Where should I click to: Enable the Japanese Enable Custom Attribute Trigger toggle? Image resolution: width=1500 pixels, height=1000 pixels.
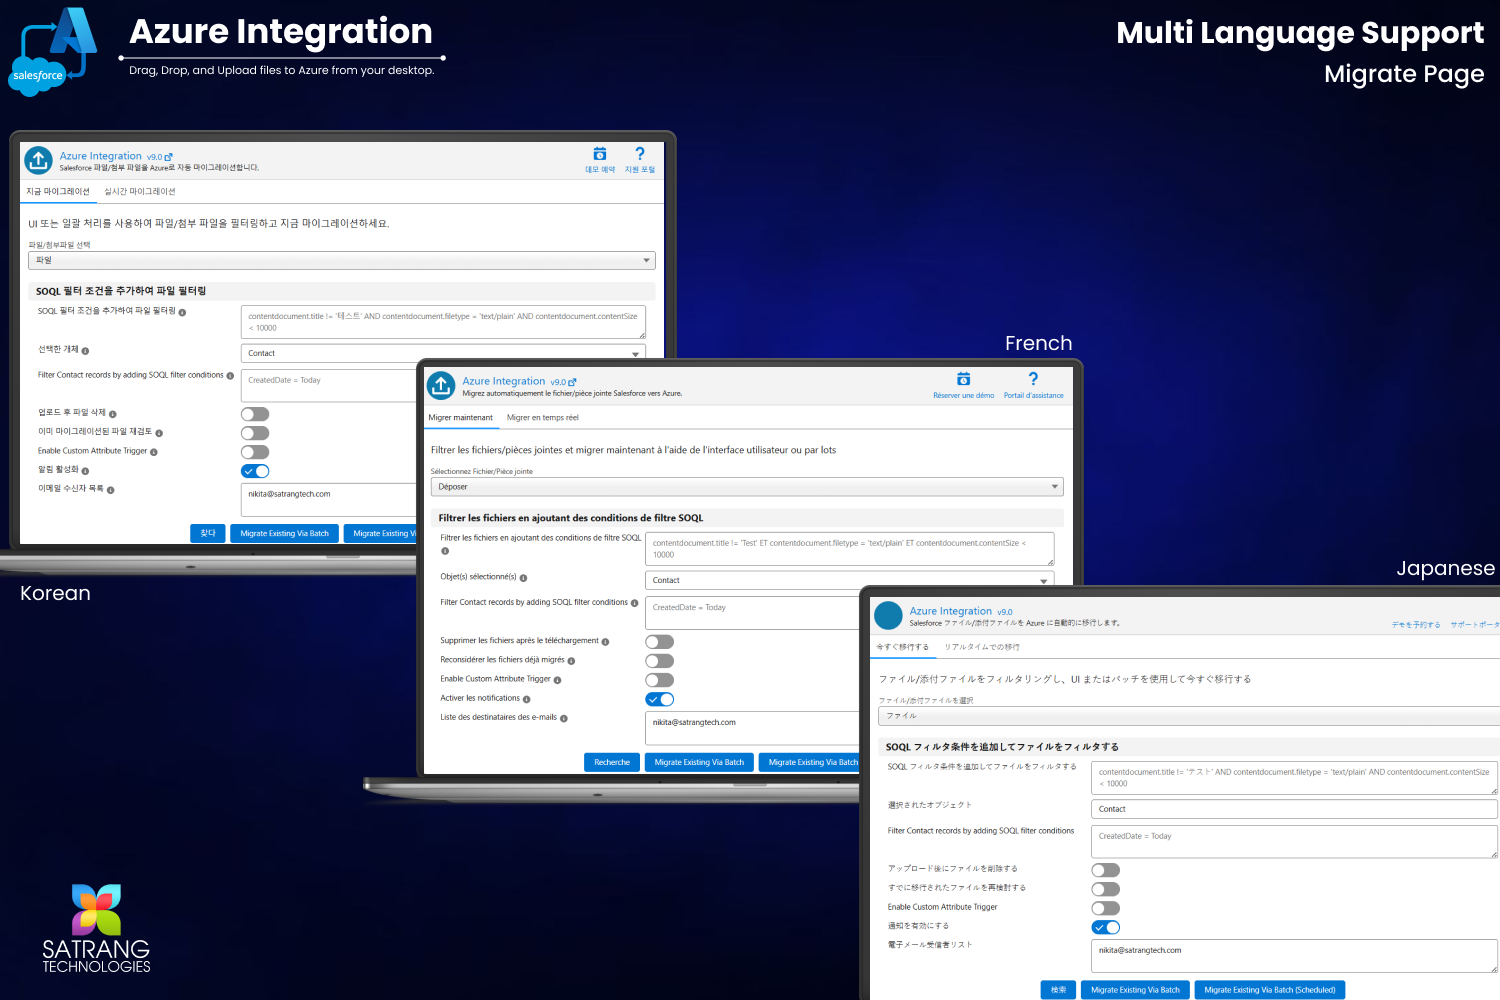[x=1105, y=908]
